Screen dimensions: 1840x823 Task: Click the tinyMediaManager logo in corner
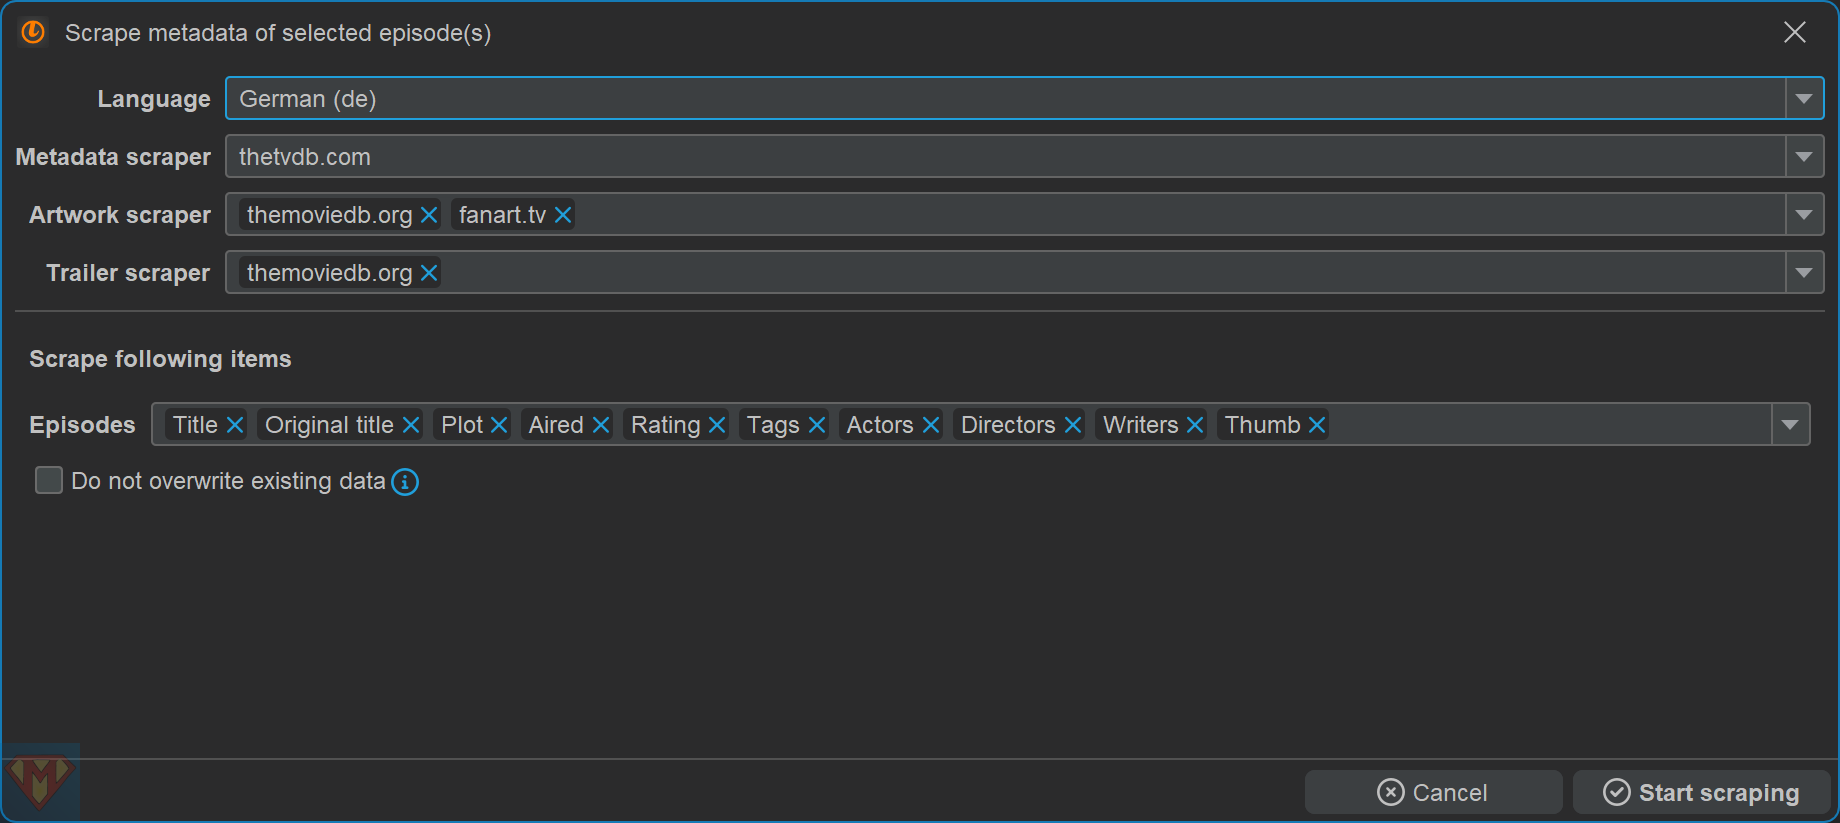tap(40, 782)
